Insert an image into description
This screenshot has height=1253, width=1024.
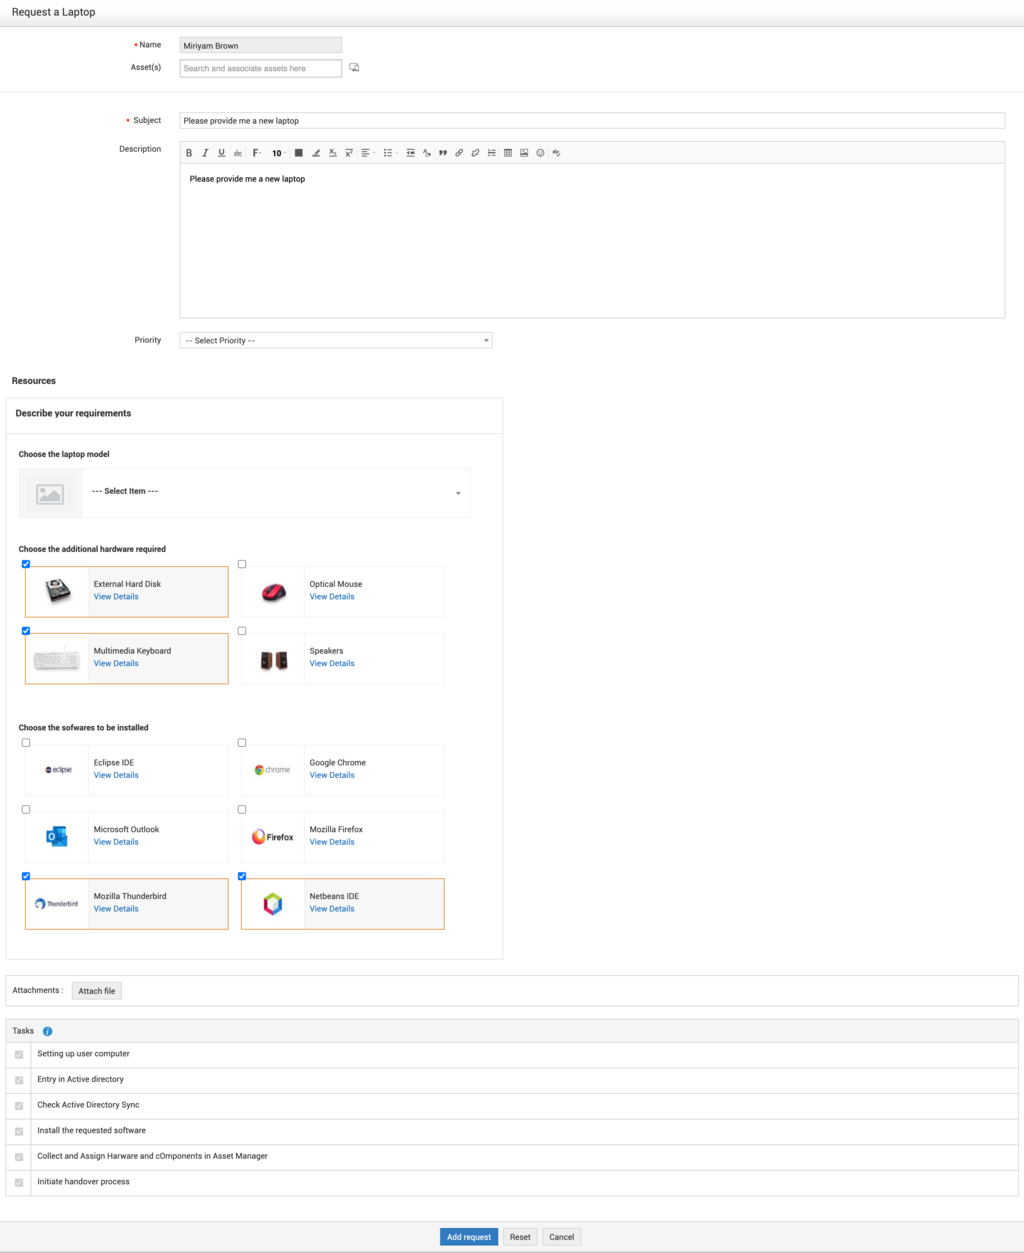click(x=524, y=153)
